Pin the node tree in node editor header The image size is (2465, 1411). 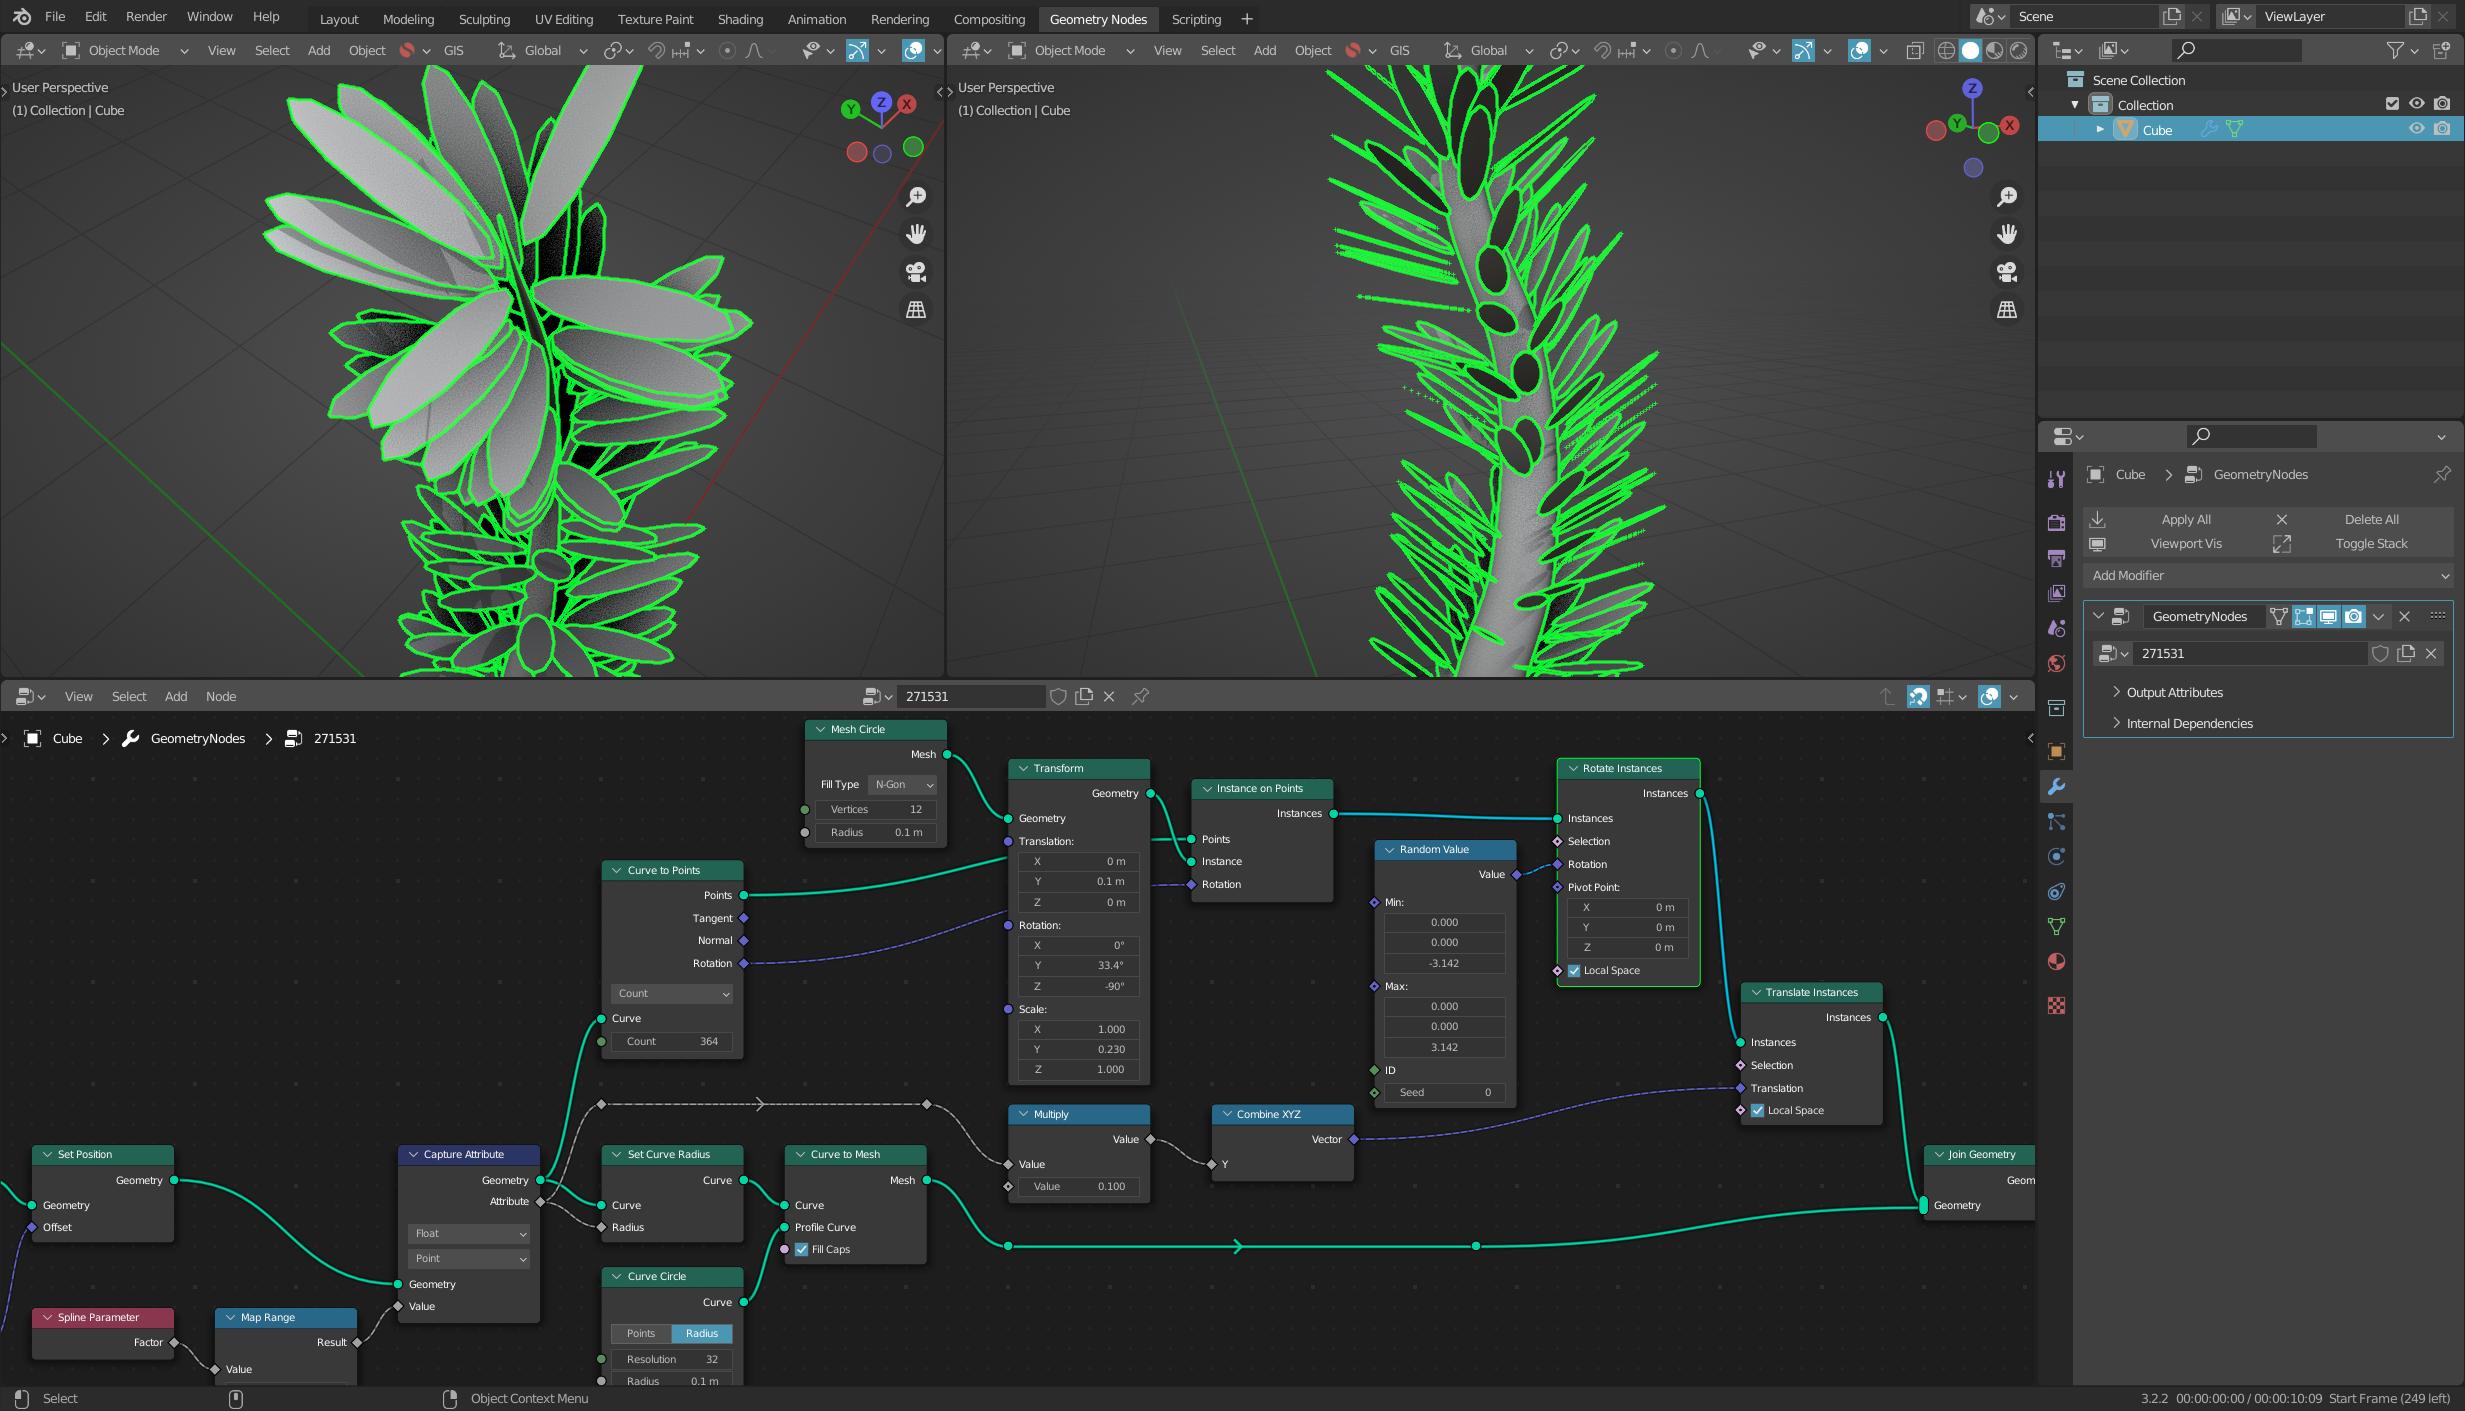tap(1140, 696)
